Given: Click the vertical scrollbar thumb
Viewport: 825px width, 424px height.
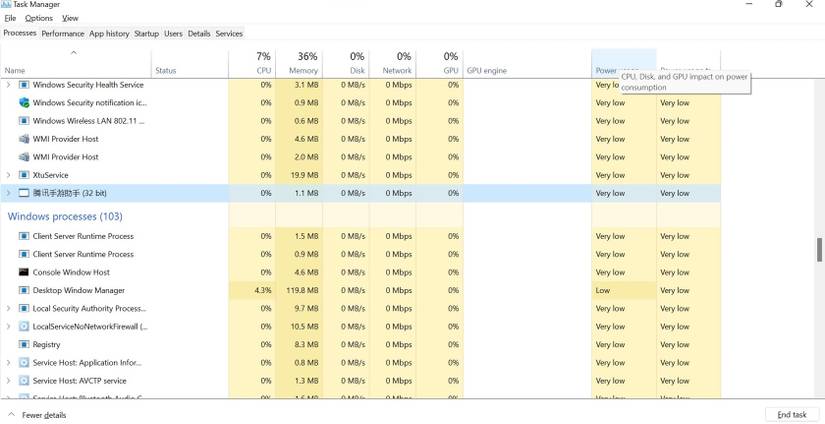Looking at the screenshot, I should (819, 250).
